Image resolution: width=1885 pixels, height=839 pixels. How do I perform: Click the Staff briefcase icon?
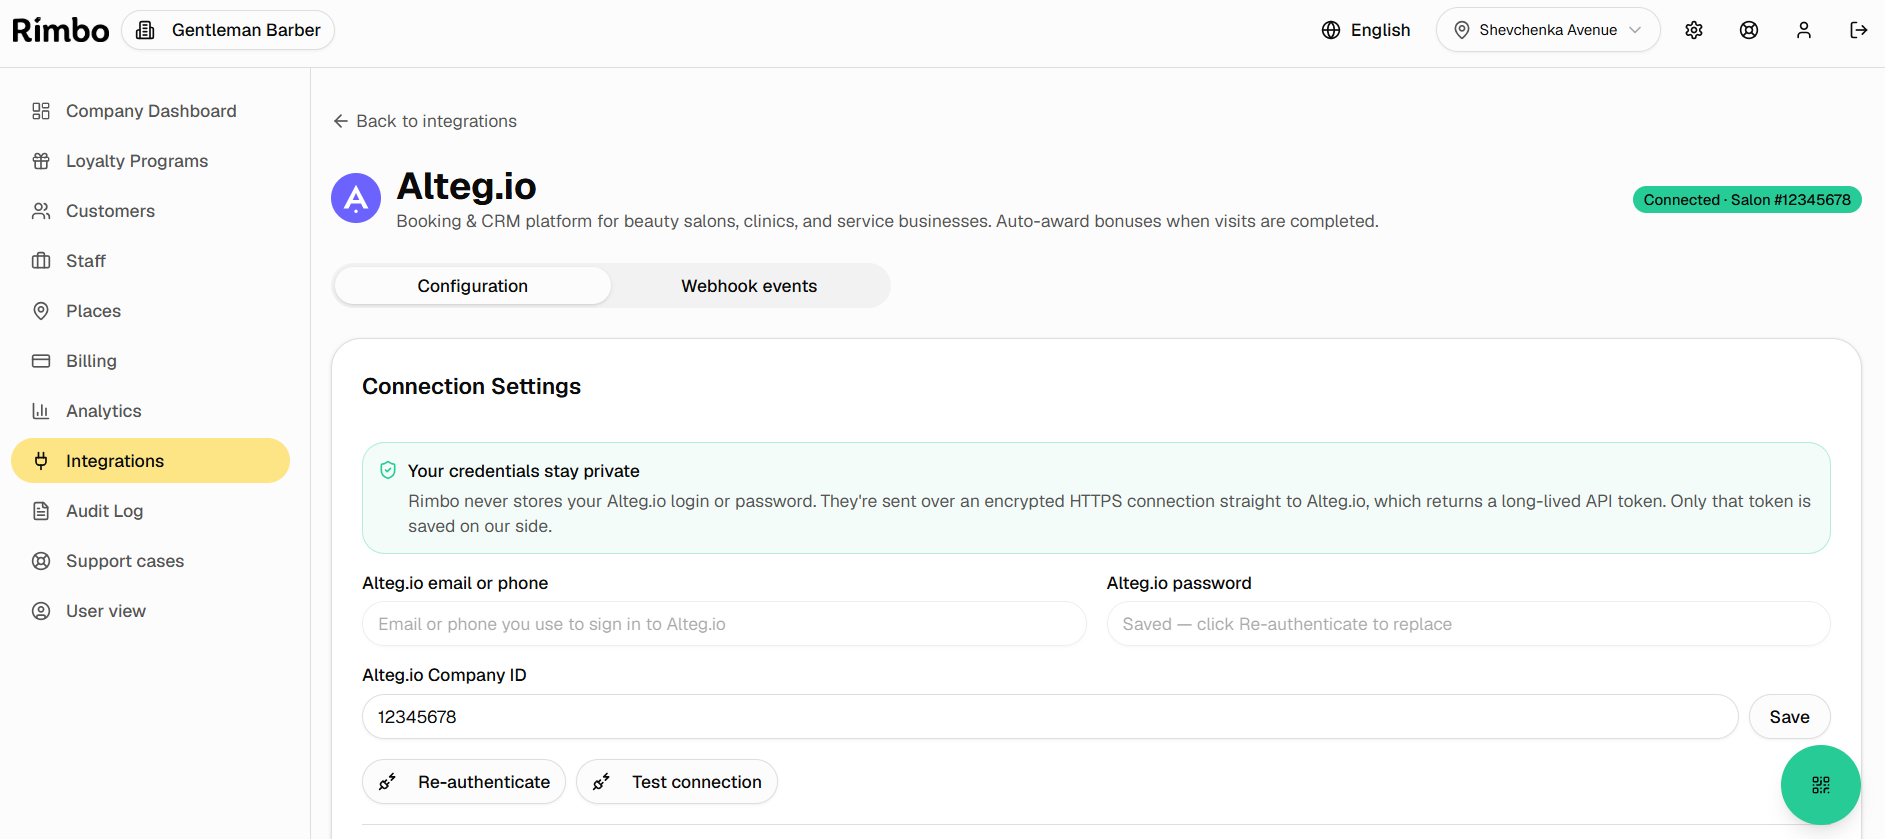pyautogui.click(x=41, y=261)
